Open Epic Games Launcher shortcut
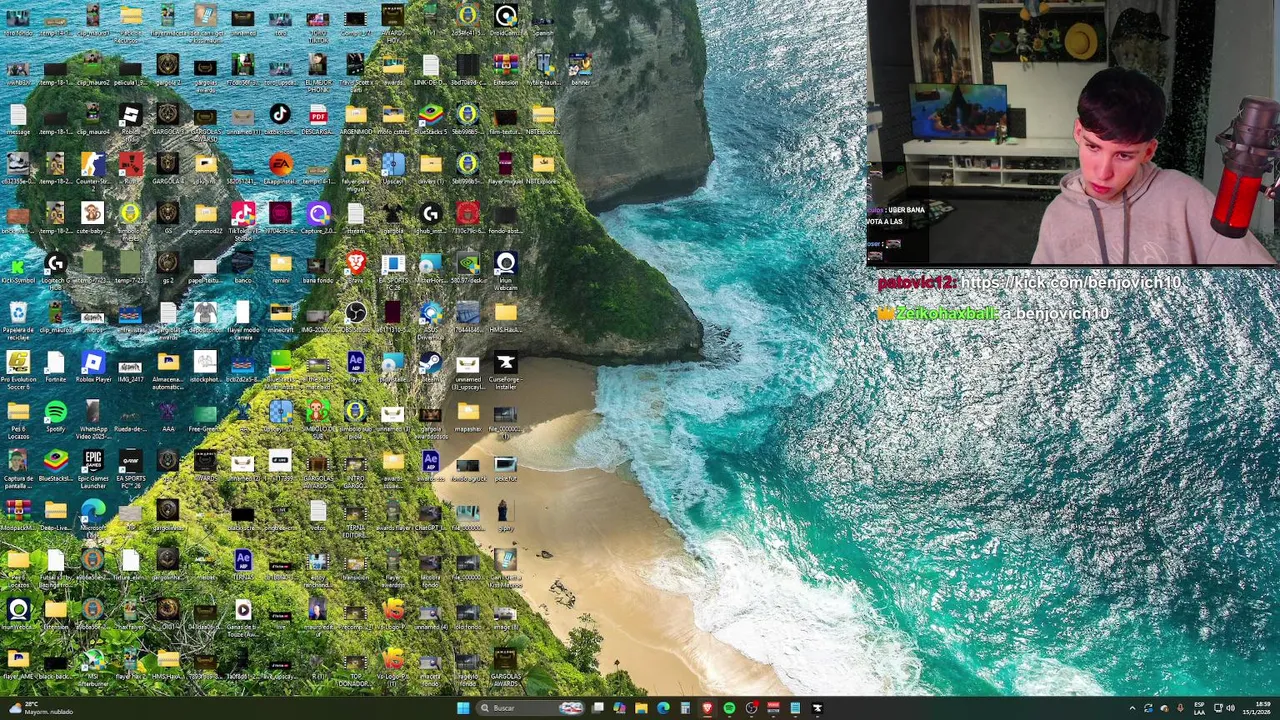1280x720 pixels. click(x=93, y=468)
